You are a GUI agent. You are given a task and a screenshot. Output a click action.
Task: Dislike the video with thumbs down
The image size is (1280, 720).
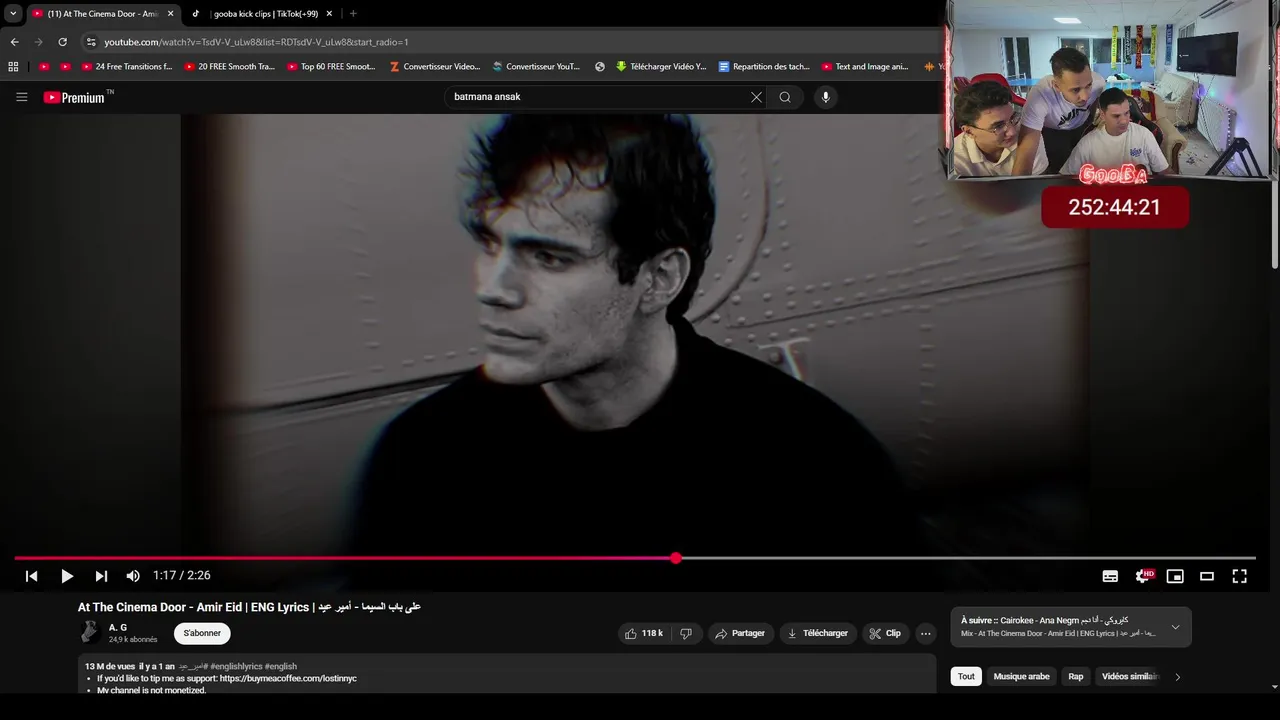click(x=686, y=633)
